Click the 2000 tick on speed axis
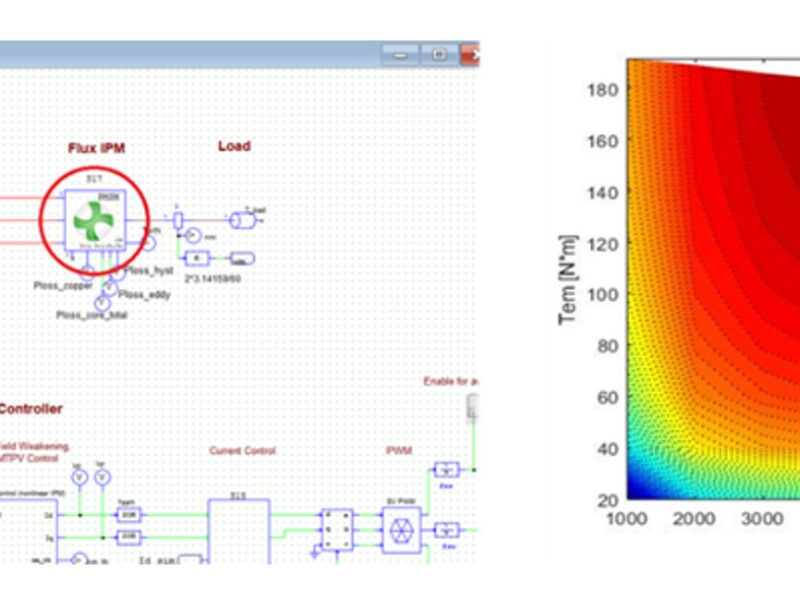 pos(694,519)
